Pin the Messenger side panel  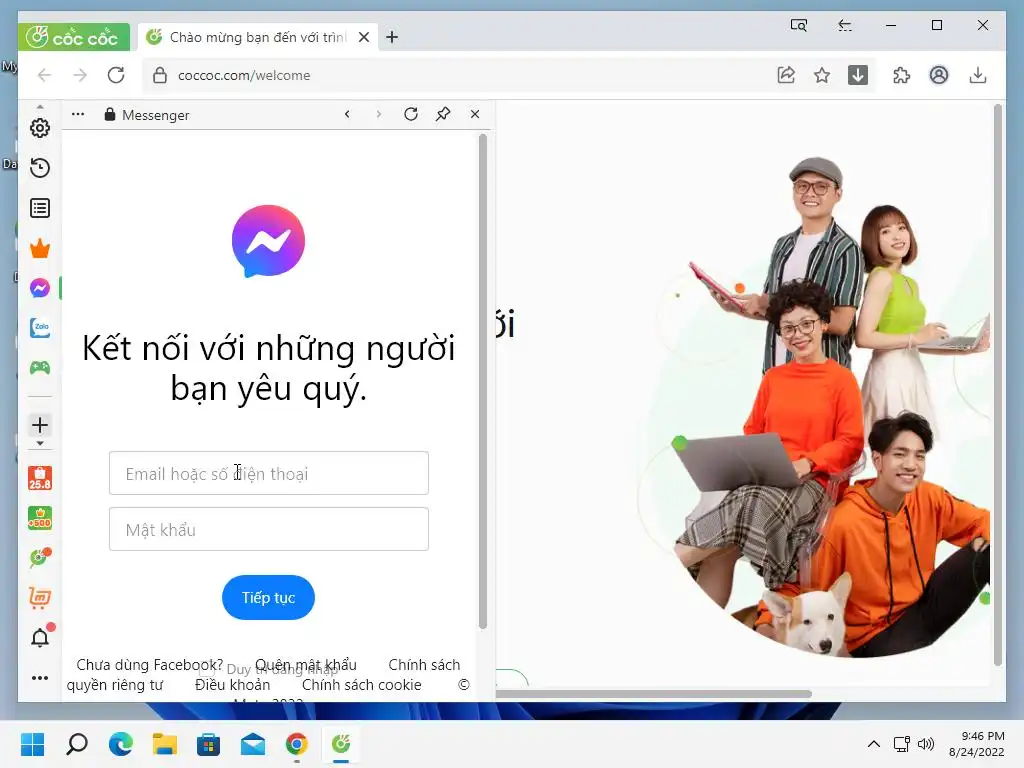tap(443, 114)
